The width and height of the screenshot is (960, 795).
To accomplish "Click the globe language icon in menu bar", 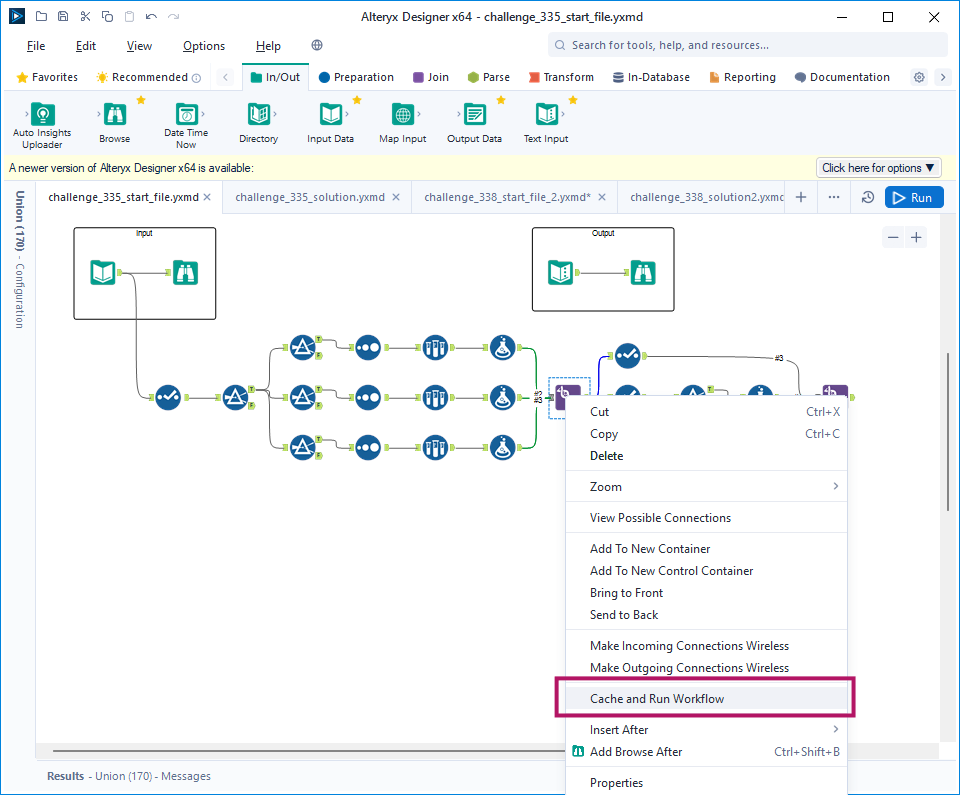I will 317,46.
